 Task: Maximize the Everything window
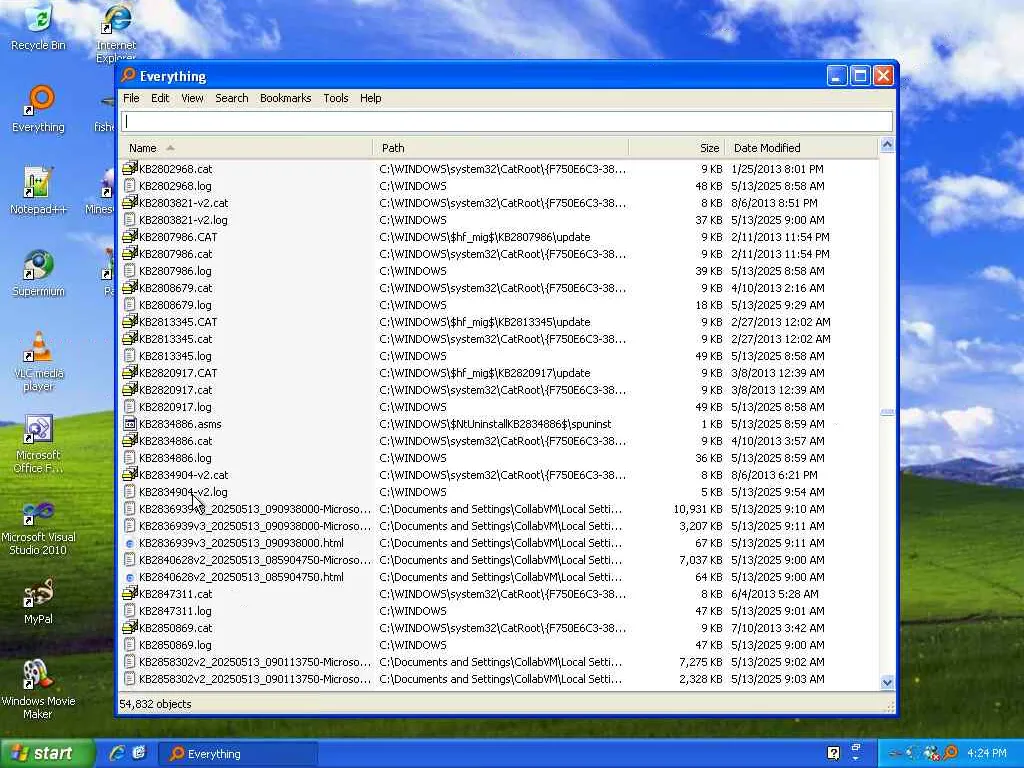click(x=860, y=76)
